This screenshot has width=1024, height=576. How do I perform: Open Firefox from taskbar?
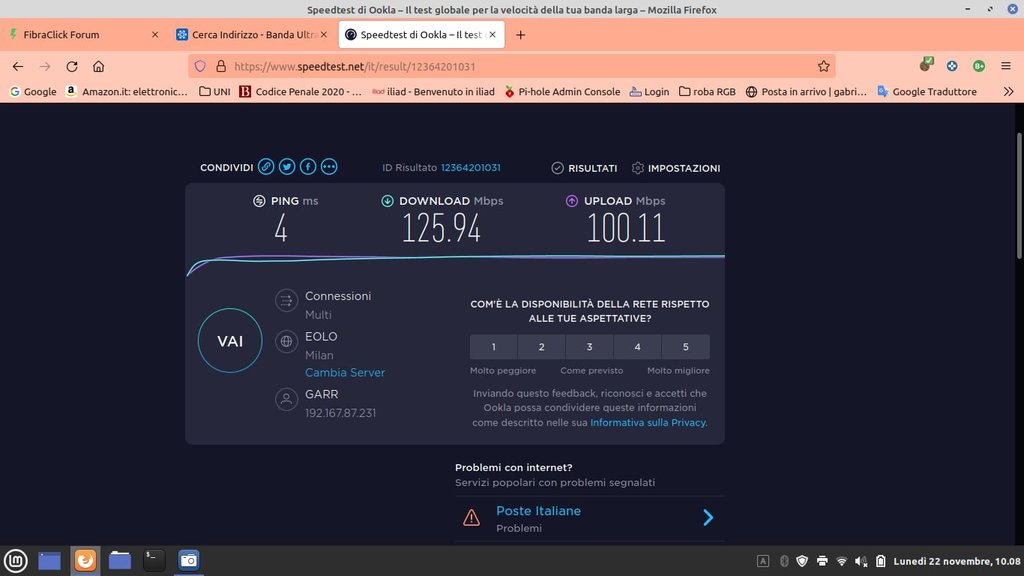pos(85,560)
